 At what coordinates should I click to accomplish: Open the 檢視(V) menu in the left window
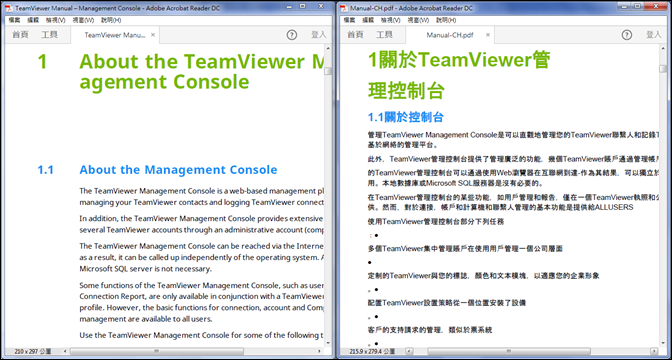tap(56, 20)
